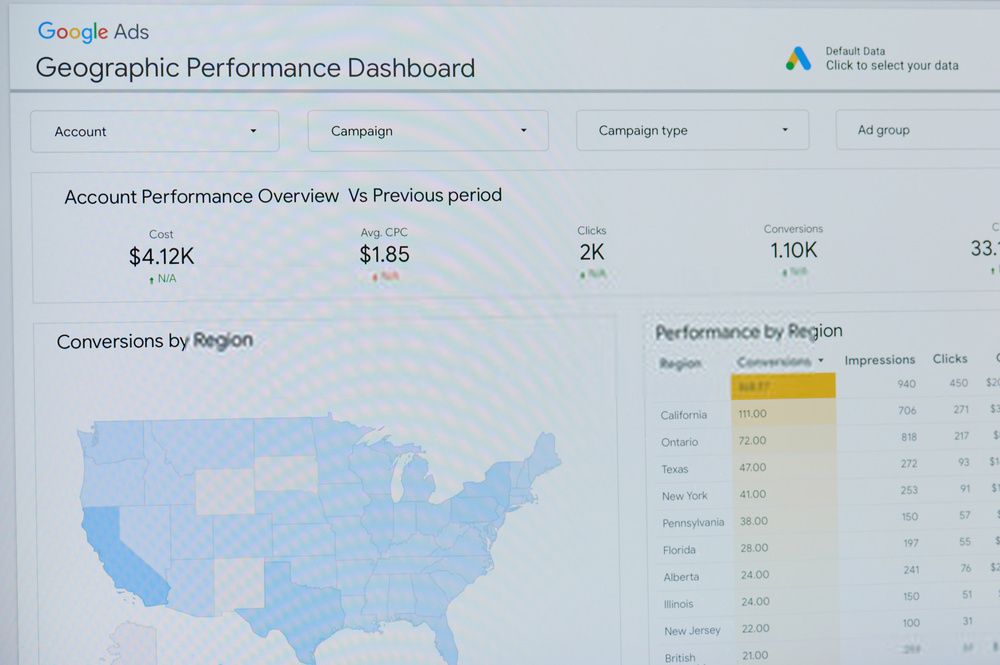Screen dimensions: 1000x665
Task: Click the Google Ads icon beside Default Data
Action: (798, 59)
